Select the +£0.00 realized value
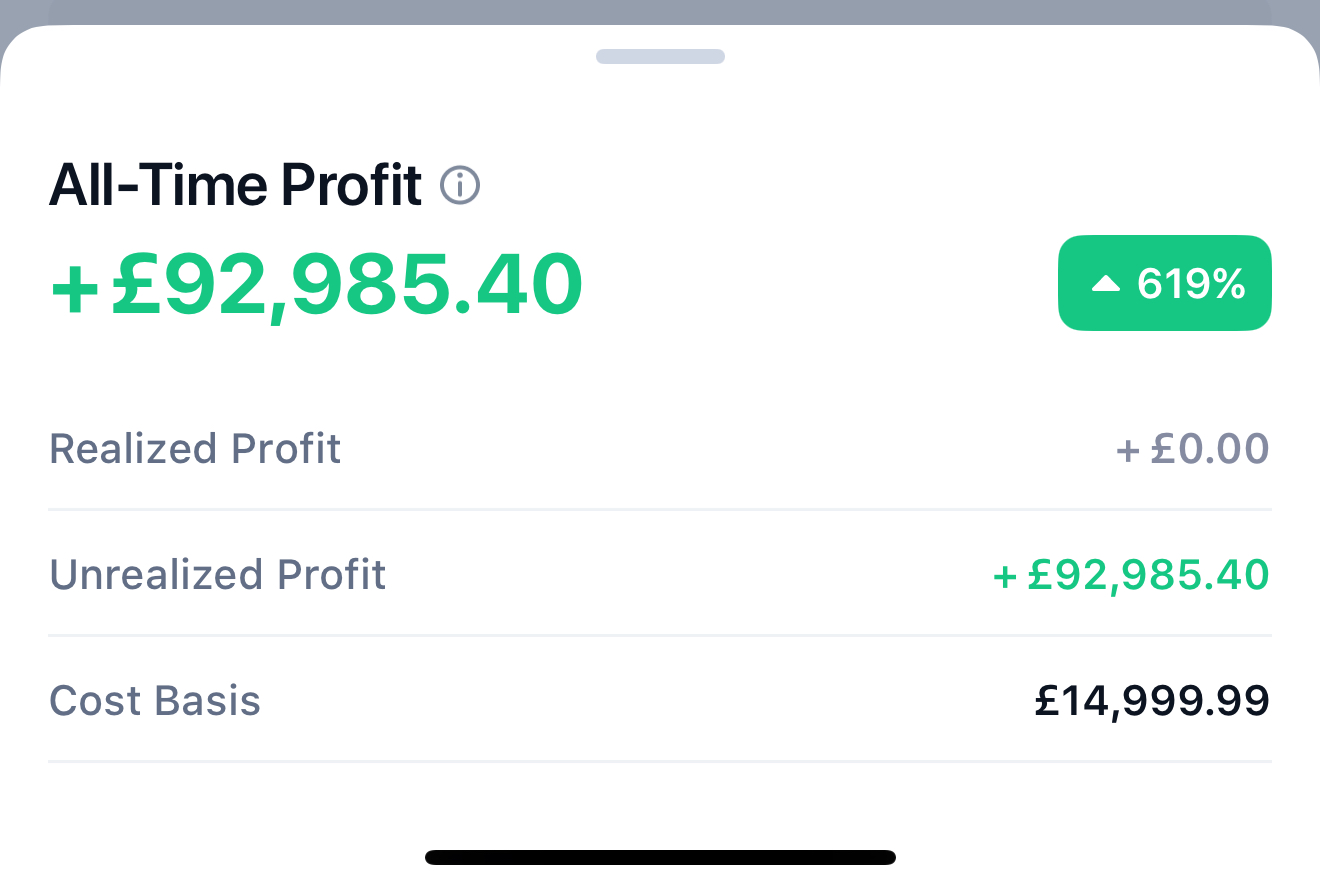1320x889 pixels. coord(1192,449)
